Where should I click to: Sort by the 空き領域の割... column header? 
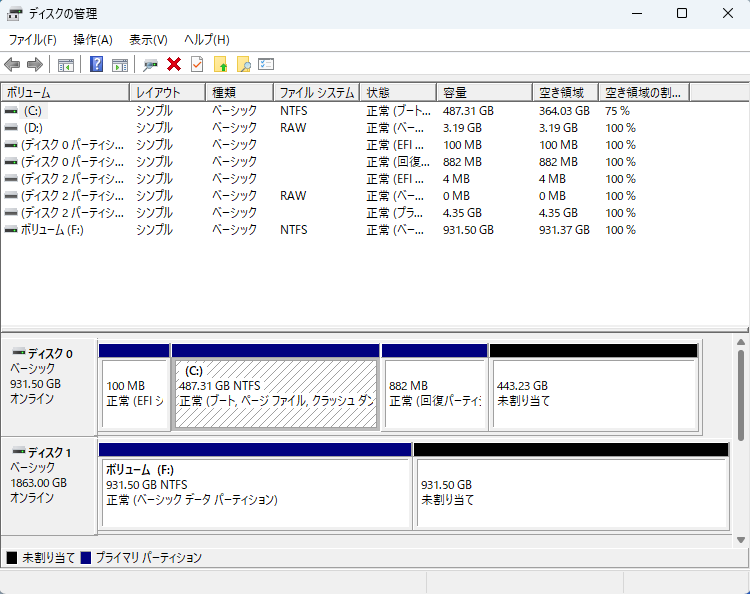point(644,92)
